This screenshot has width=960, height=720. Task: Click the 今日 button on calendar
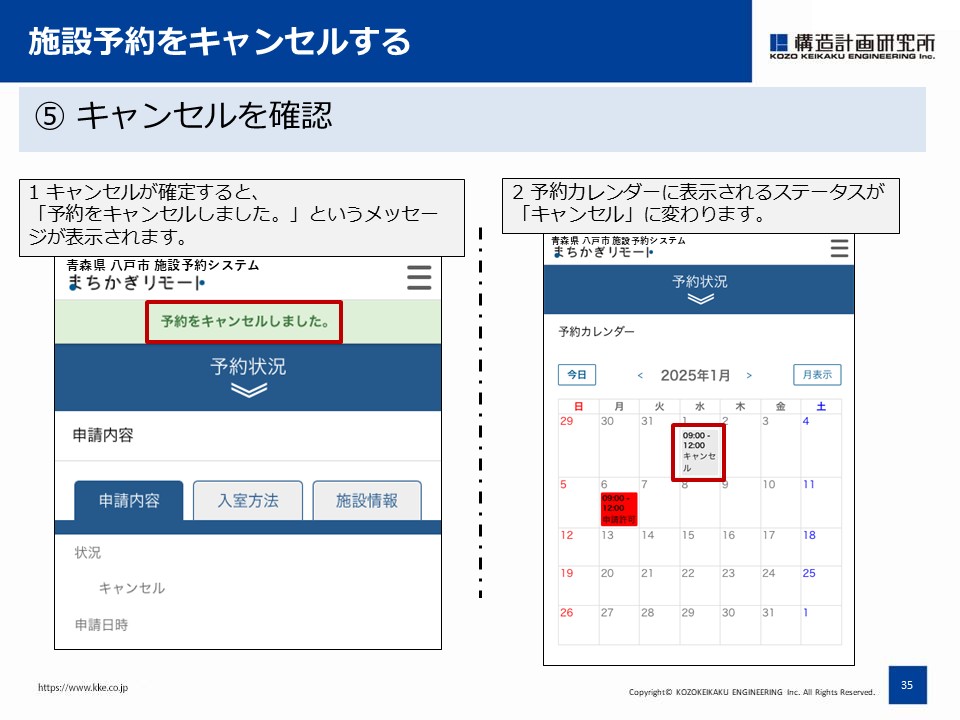click(577, 375)
